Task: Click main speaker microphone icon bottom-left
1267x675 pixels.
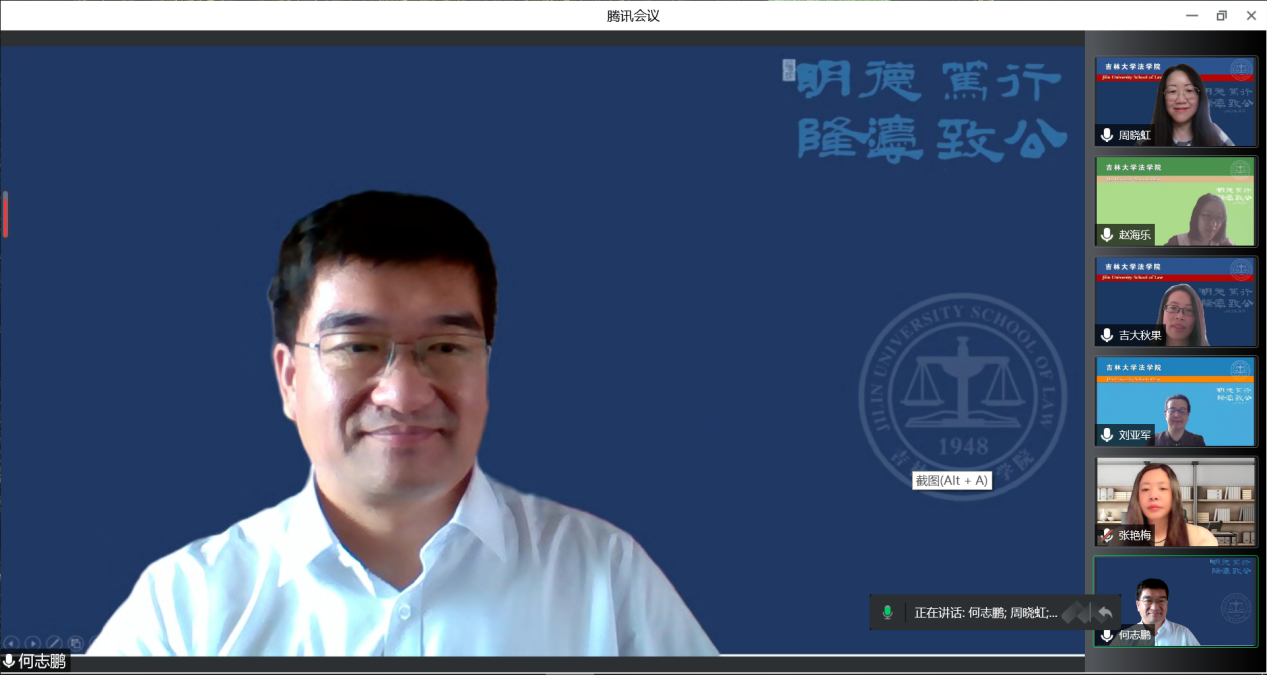Action: (x=9, y=661)
